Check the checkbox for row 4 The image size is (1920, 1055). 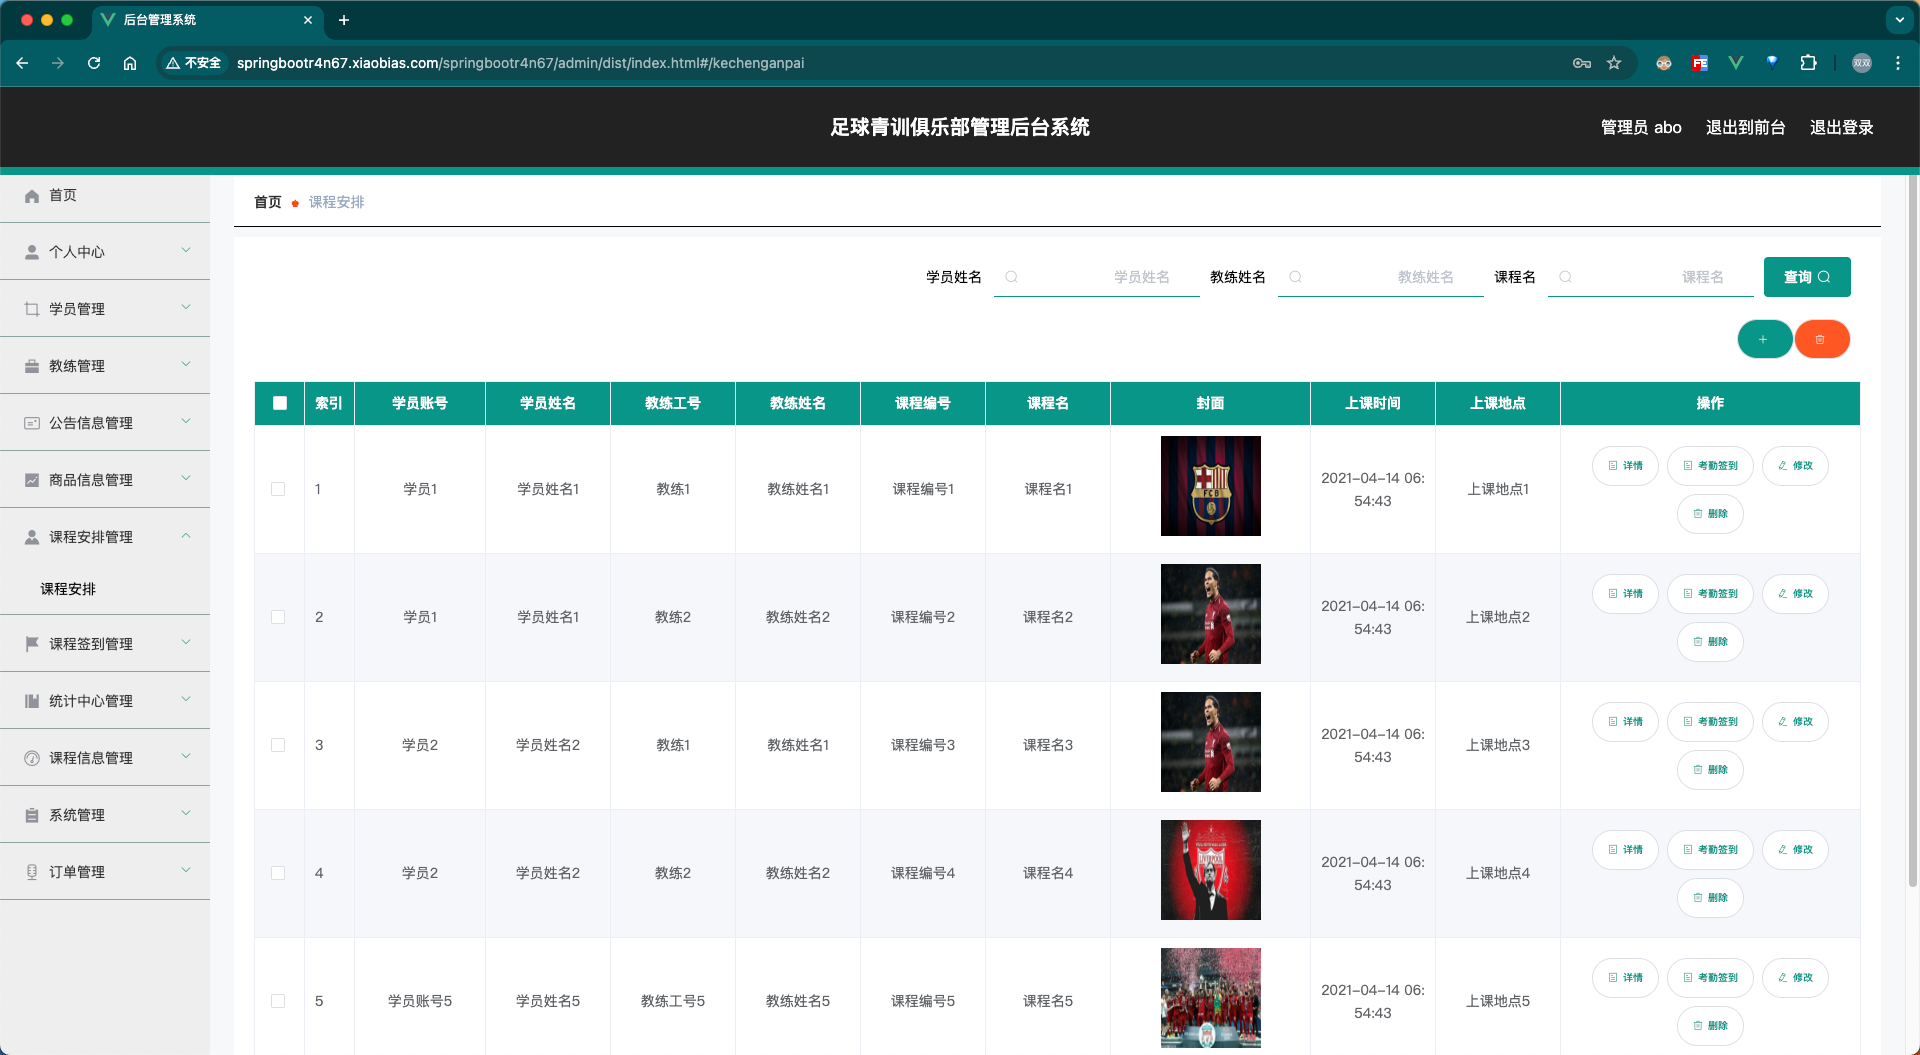(278, 873)
